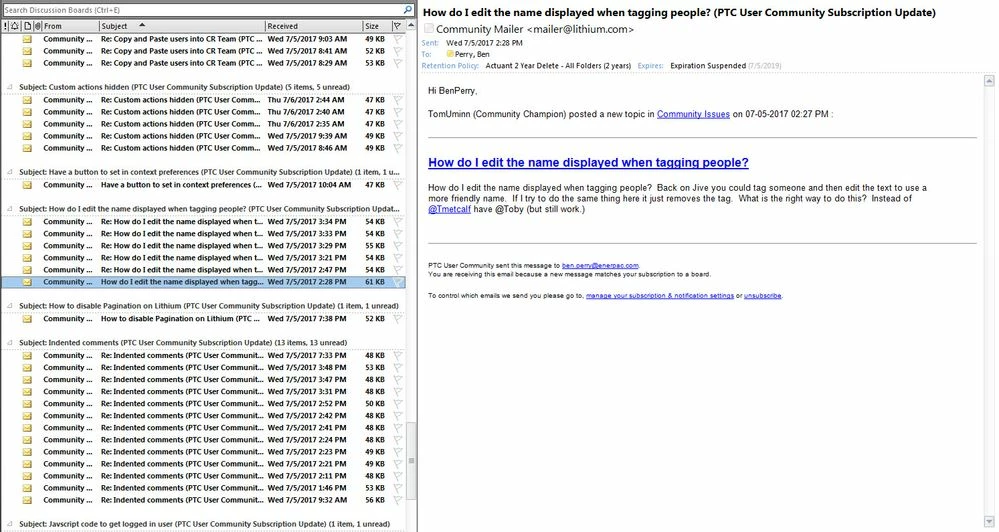Click envelope icon of the selected 2:28 PM message
999x532 pixels.
click(27, 282)
